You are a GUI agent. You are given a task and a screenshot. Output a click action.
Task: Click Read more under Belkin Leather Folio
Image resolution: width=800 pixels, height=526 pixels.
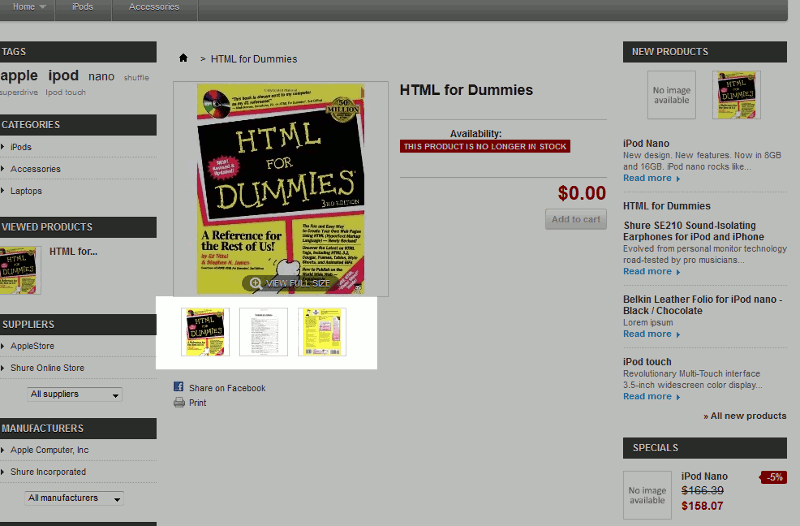coord(651,334)
